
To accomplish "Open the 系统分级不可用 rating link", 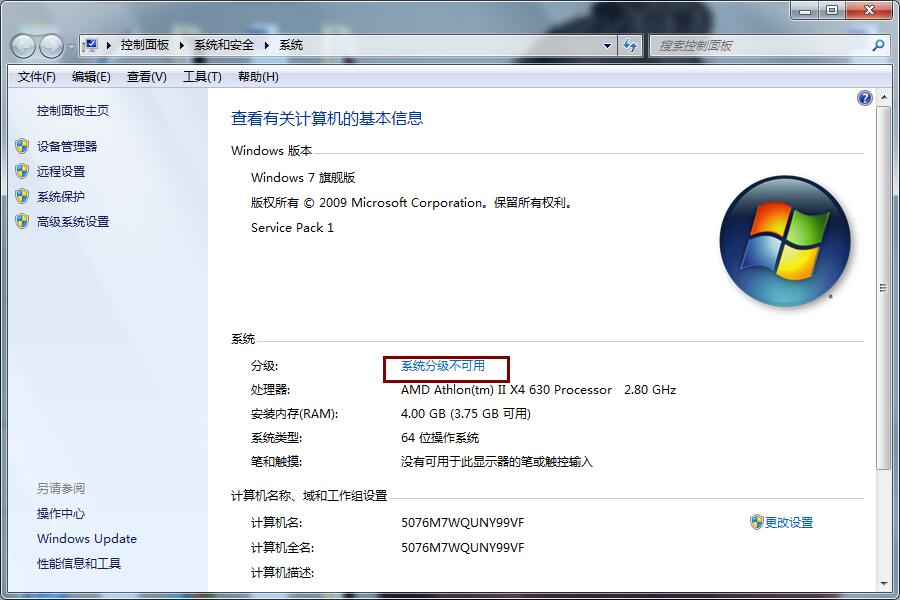I will click(x=444, y=366).
